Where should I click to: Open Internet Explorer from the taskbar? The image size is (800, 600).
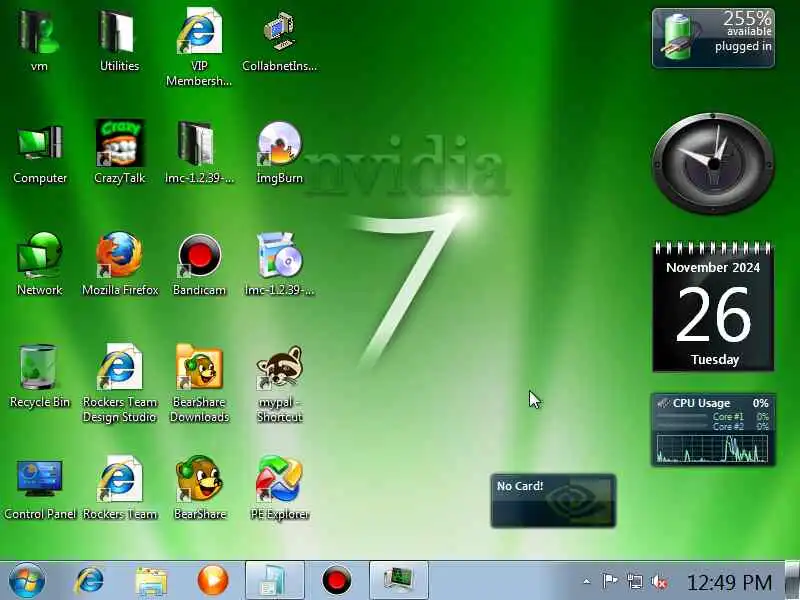pos(89,581)
